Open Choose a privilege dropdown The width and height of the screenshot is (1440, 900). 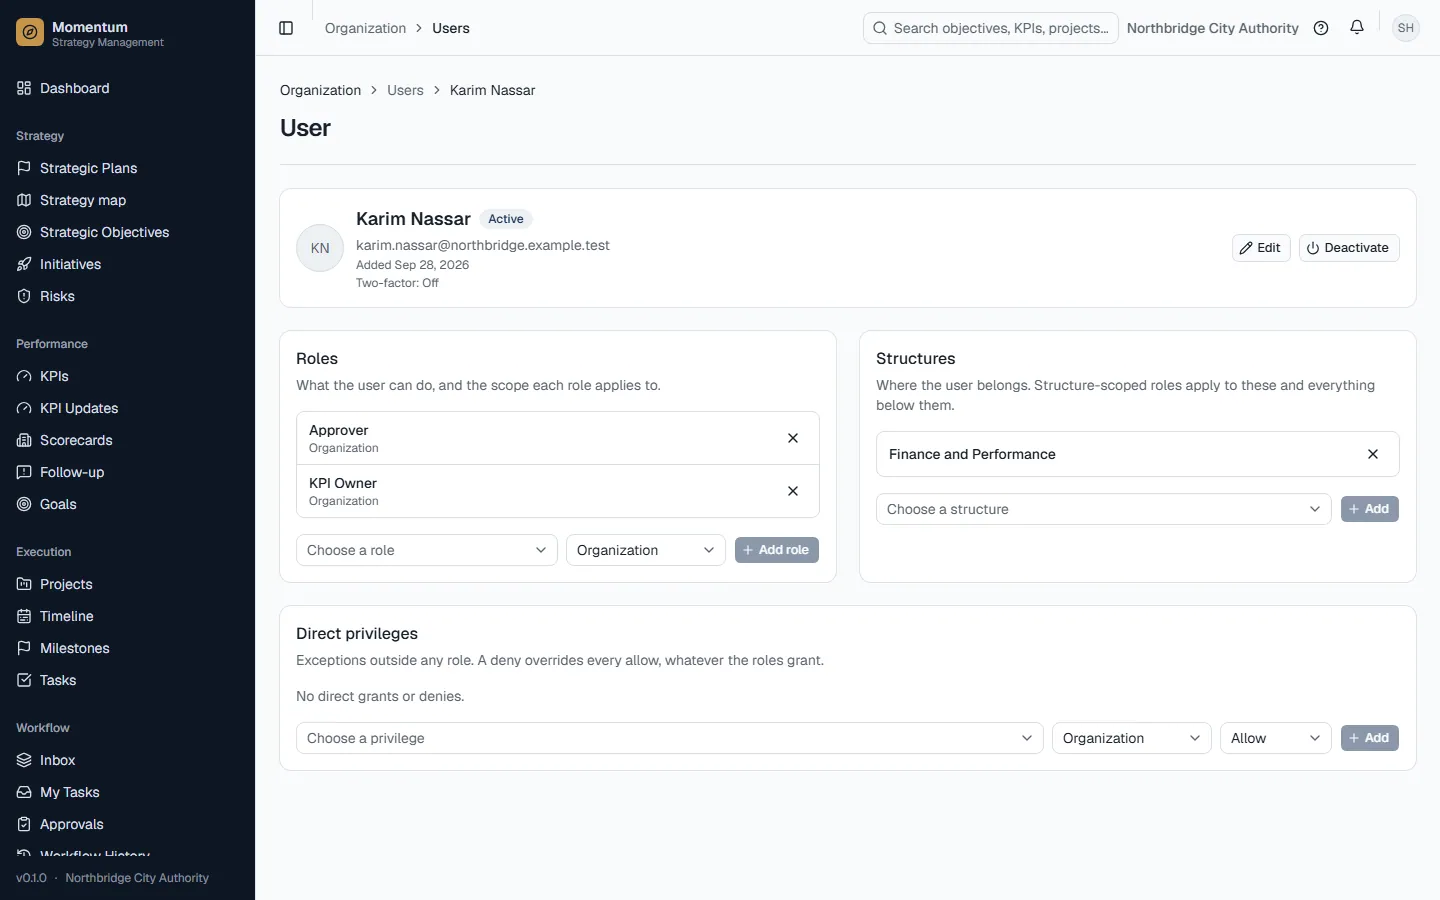(x=670, y=738)
